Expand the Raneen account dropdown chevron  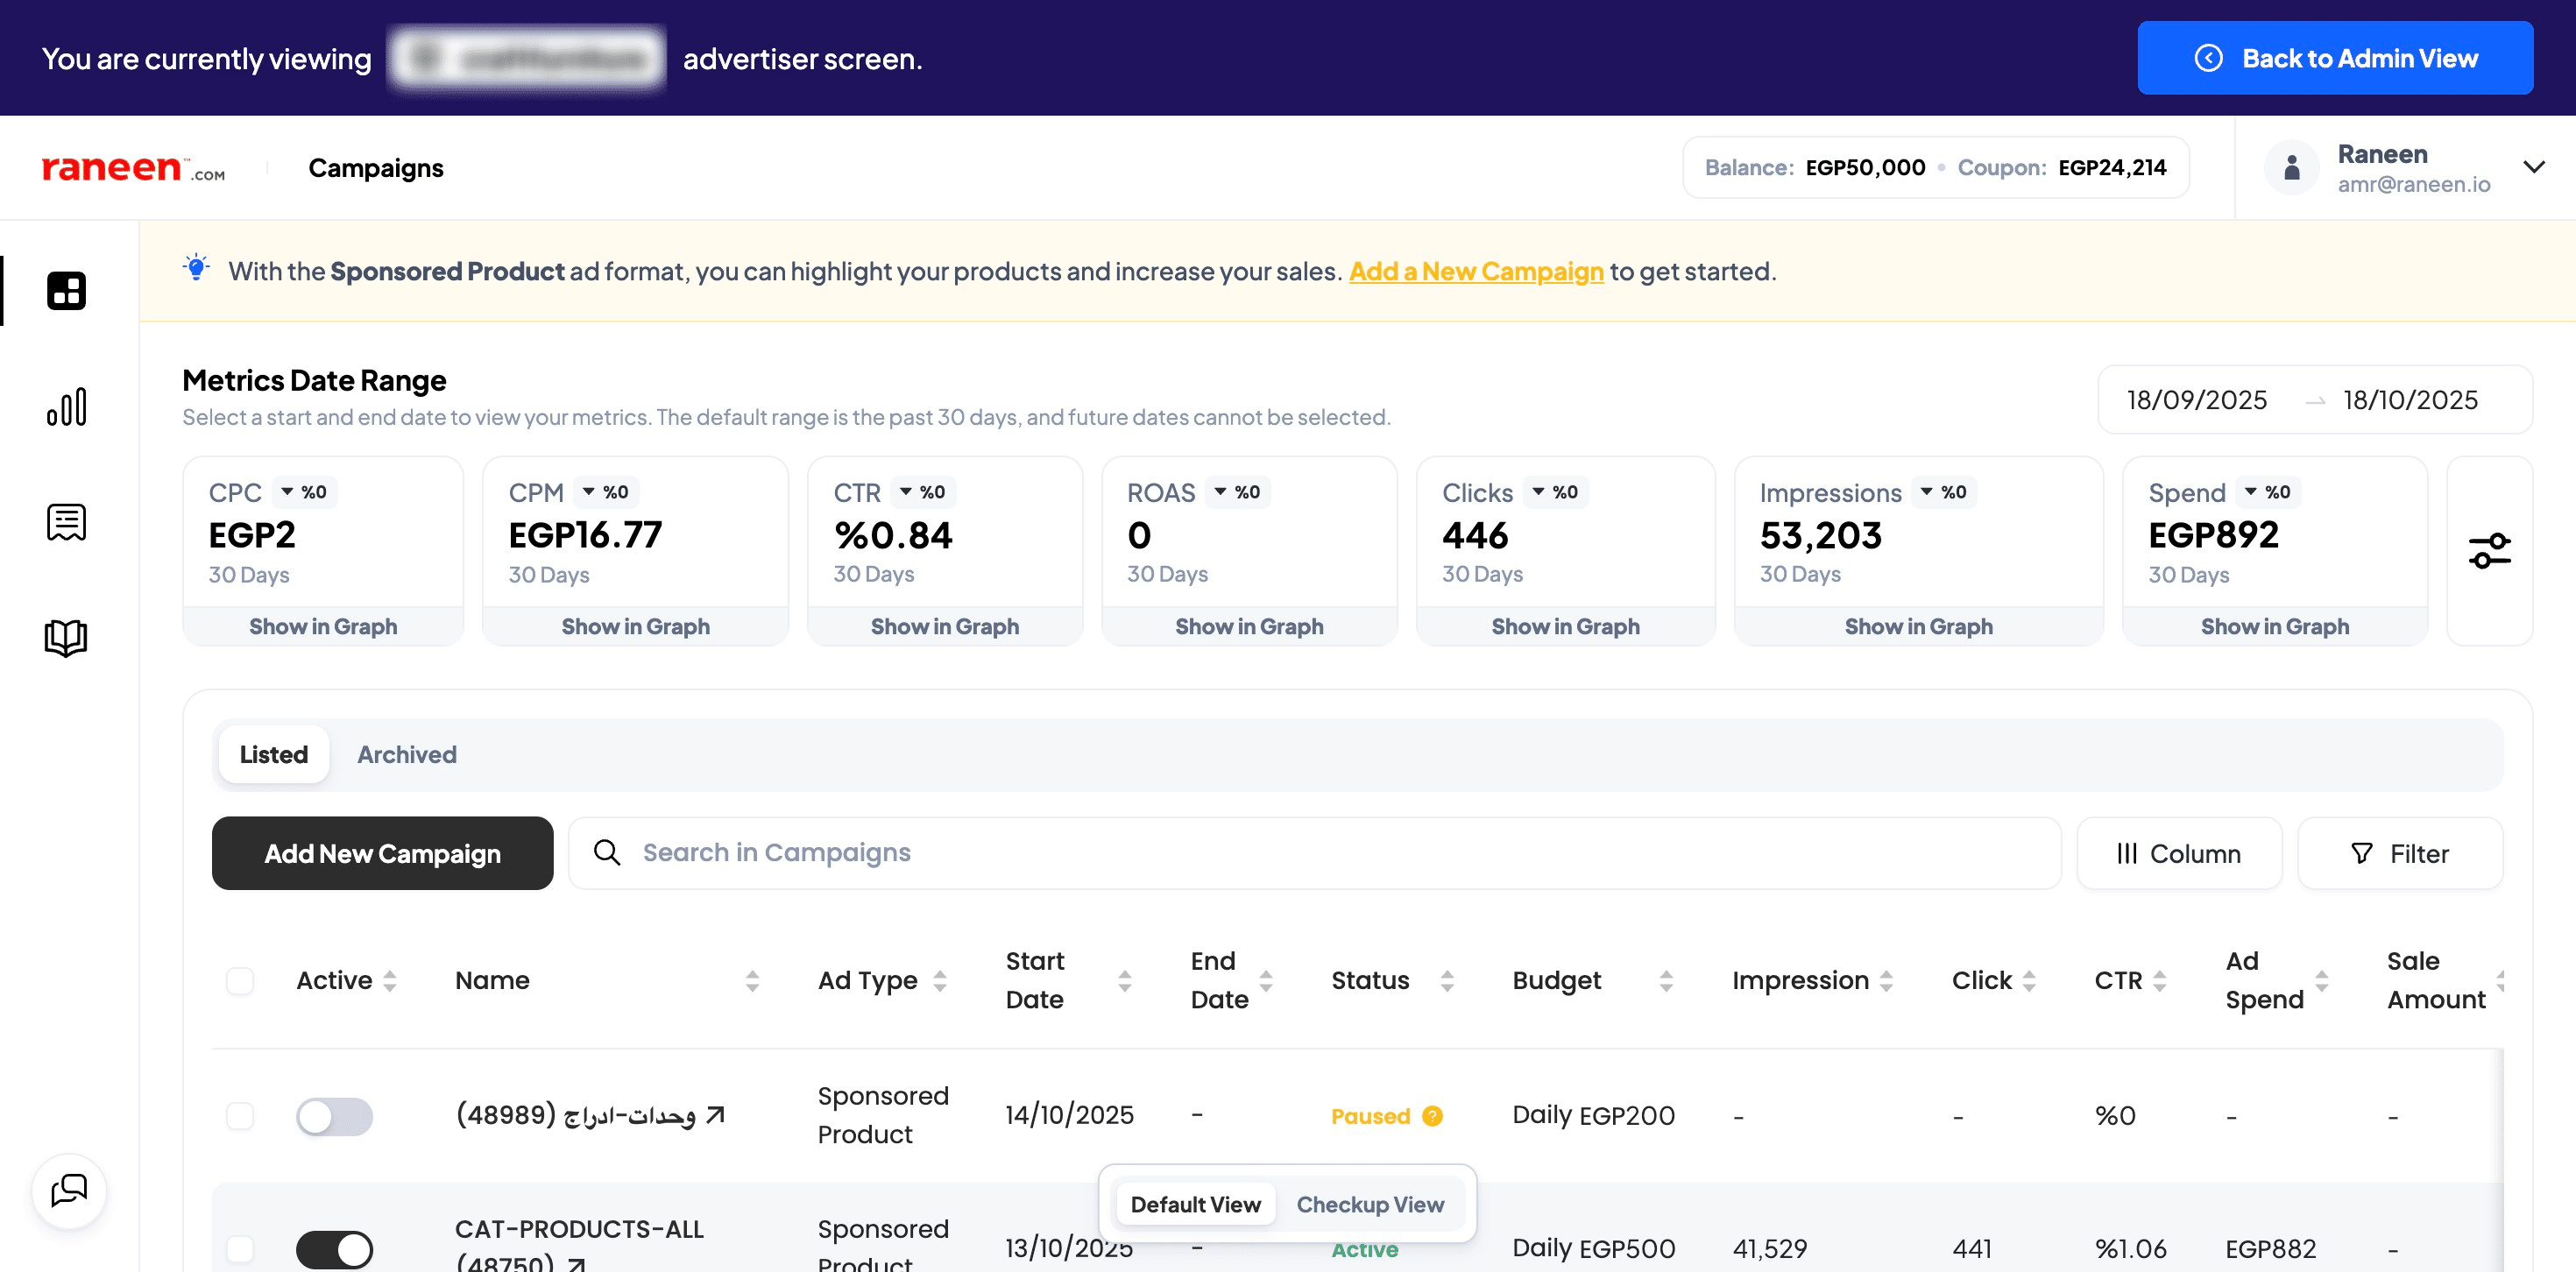pos(2533,167)
